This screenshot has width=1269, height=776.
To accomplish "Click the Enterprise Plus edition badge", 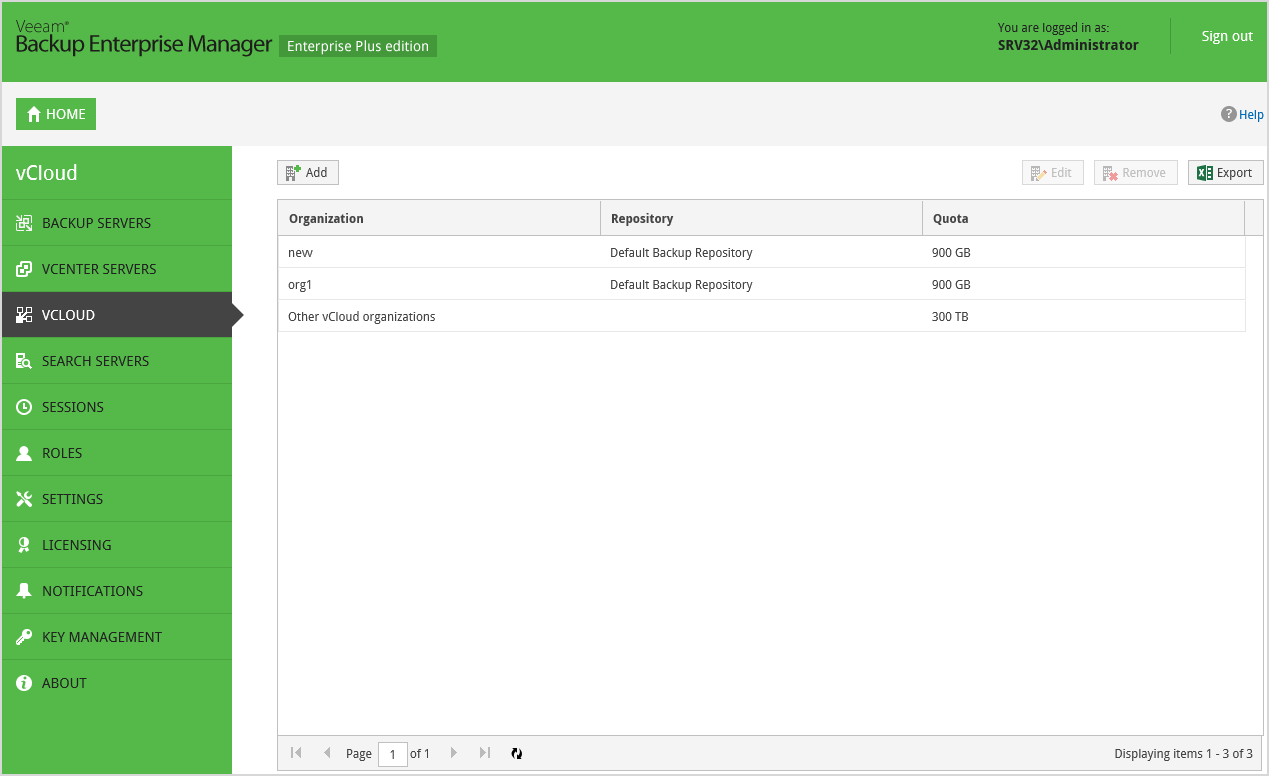I will pos(358,46).
